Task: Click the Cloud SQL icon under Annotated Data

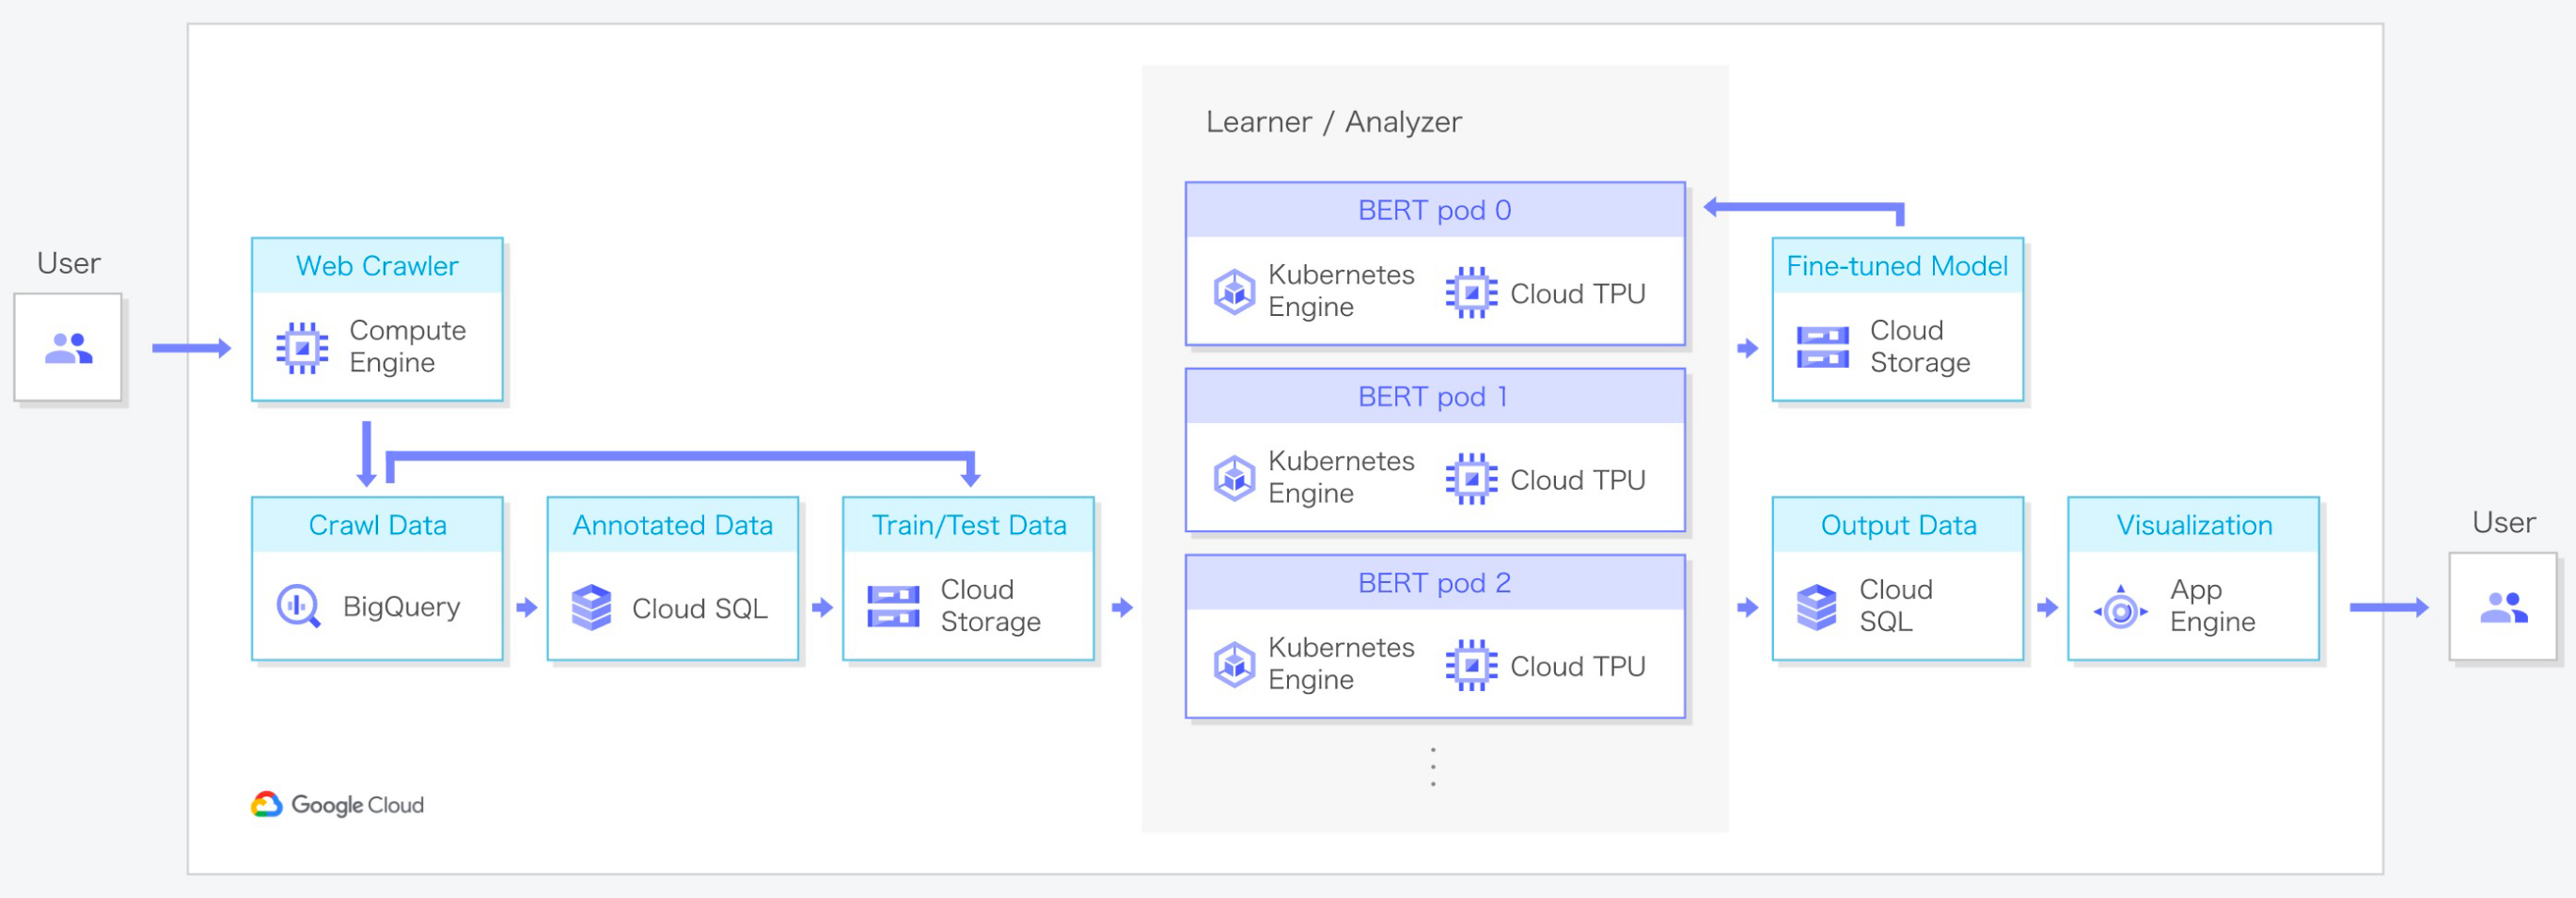Action: point(591,607)
